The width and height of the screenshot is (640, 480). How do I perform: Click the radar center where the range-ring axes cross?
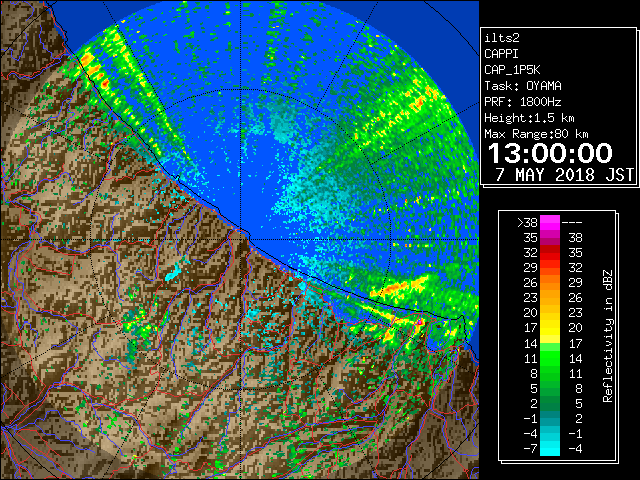(241, 240)
